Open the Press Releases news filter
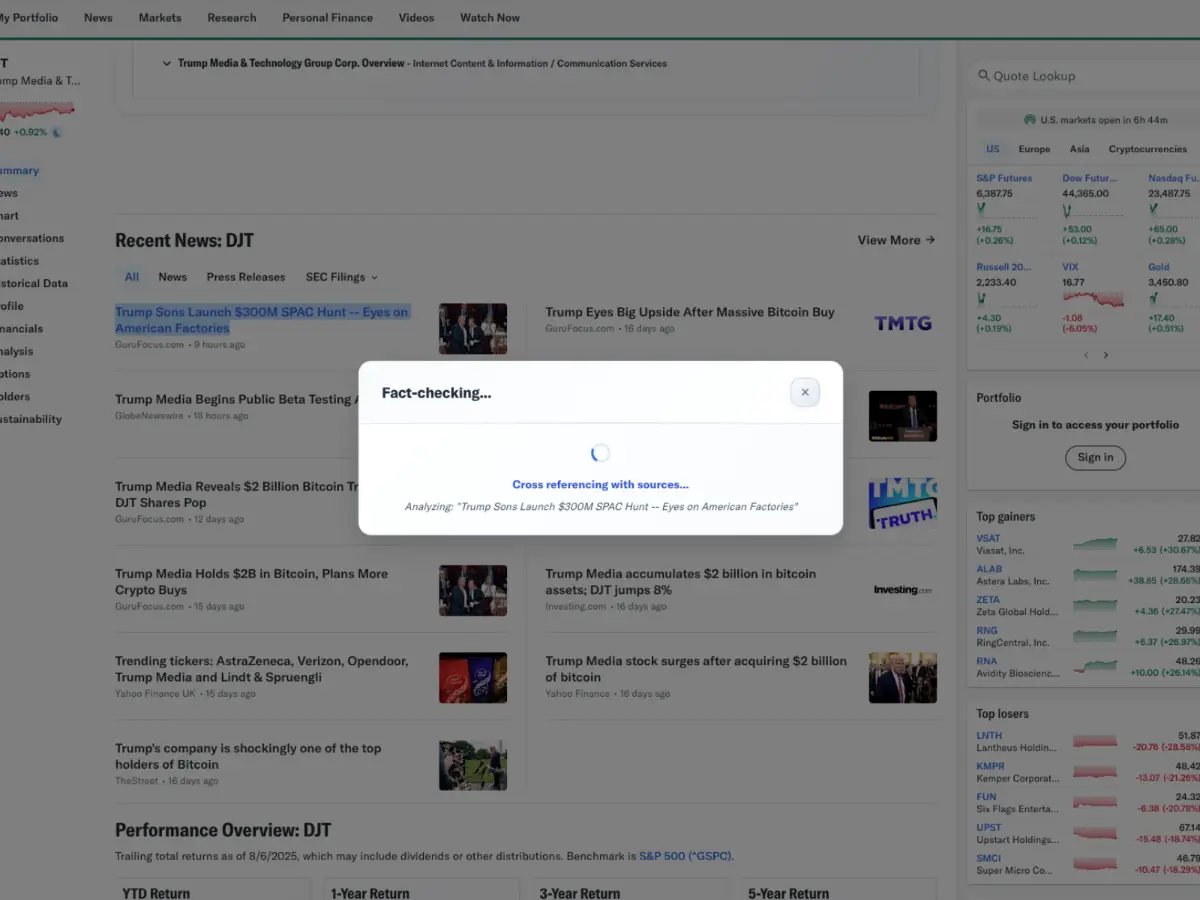The image size is (1200, 900). (246, 277)
